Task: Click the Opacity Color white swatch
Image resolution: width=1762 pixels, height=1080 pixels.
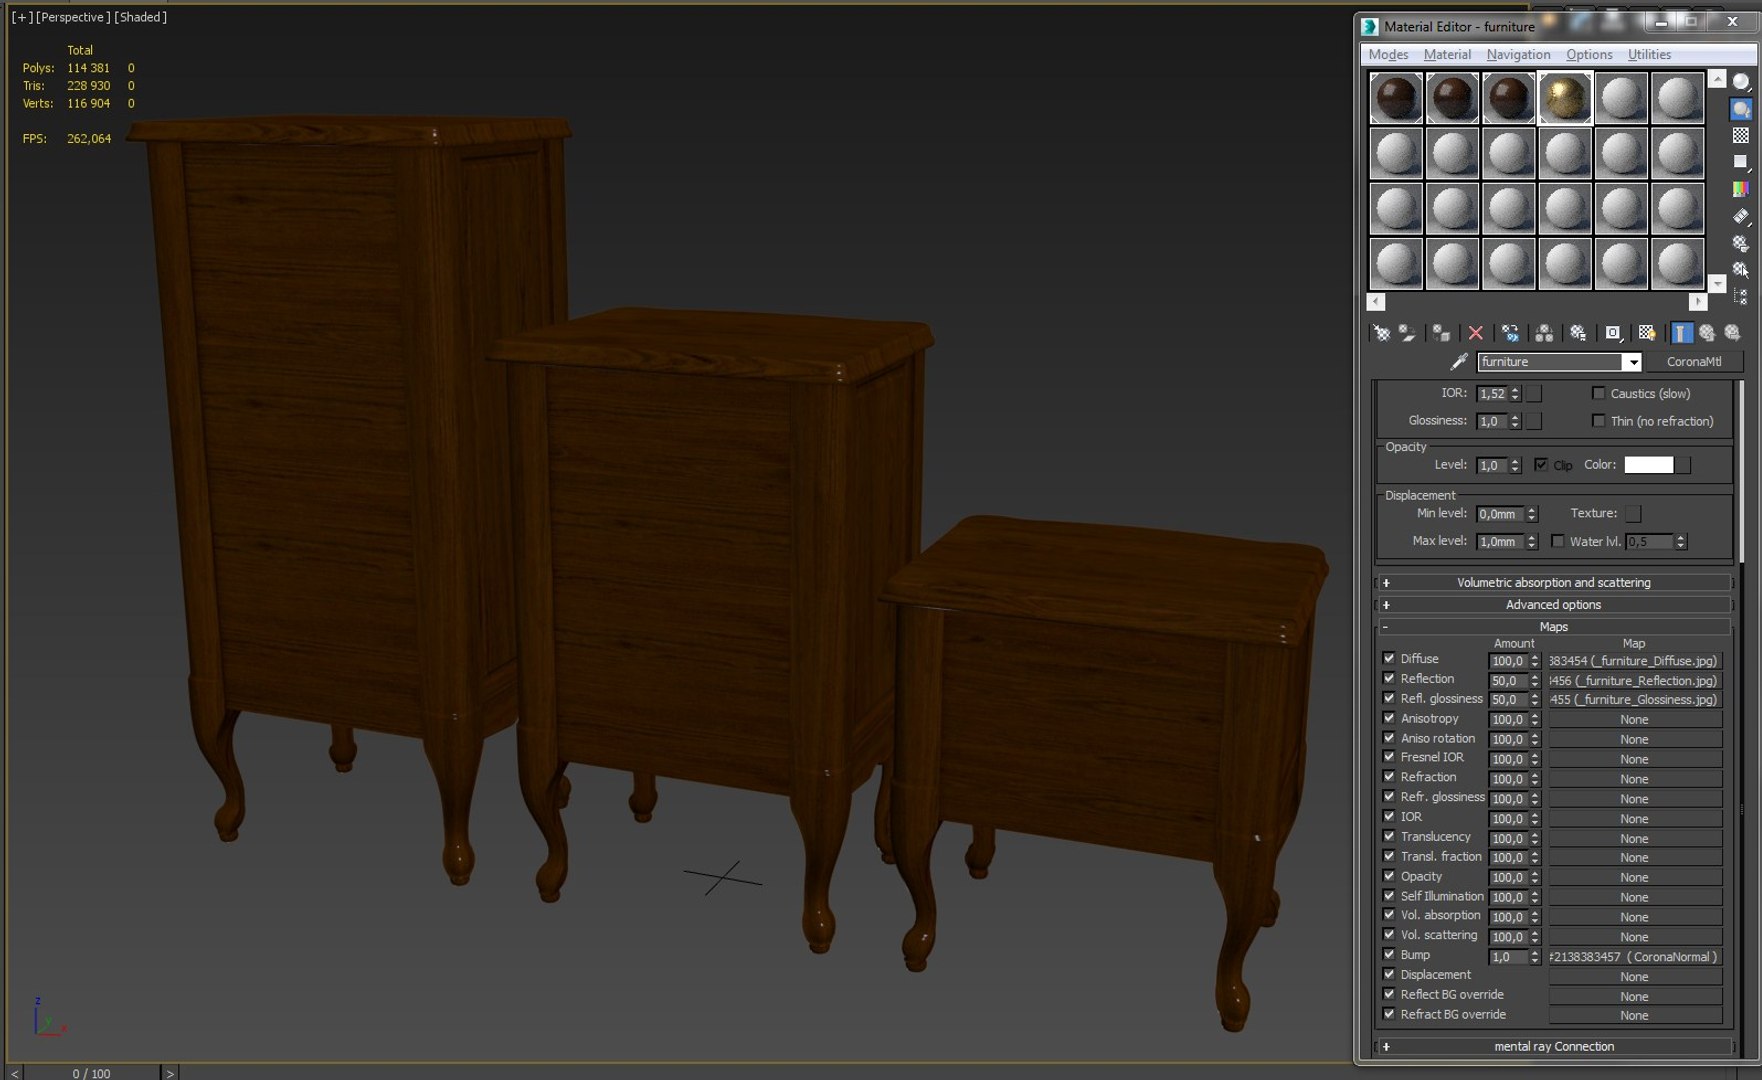Action: point(1649,465)
